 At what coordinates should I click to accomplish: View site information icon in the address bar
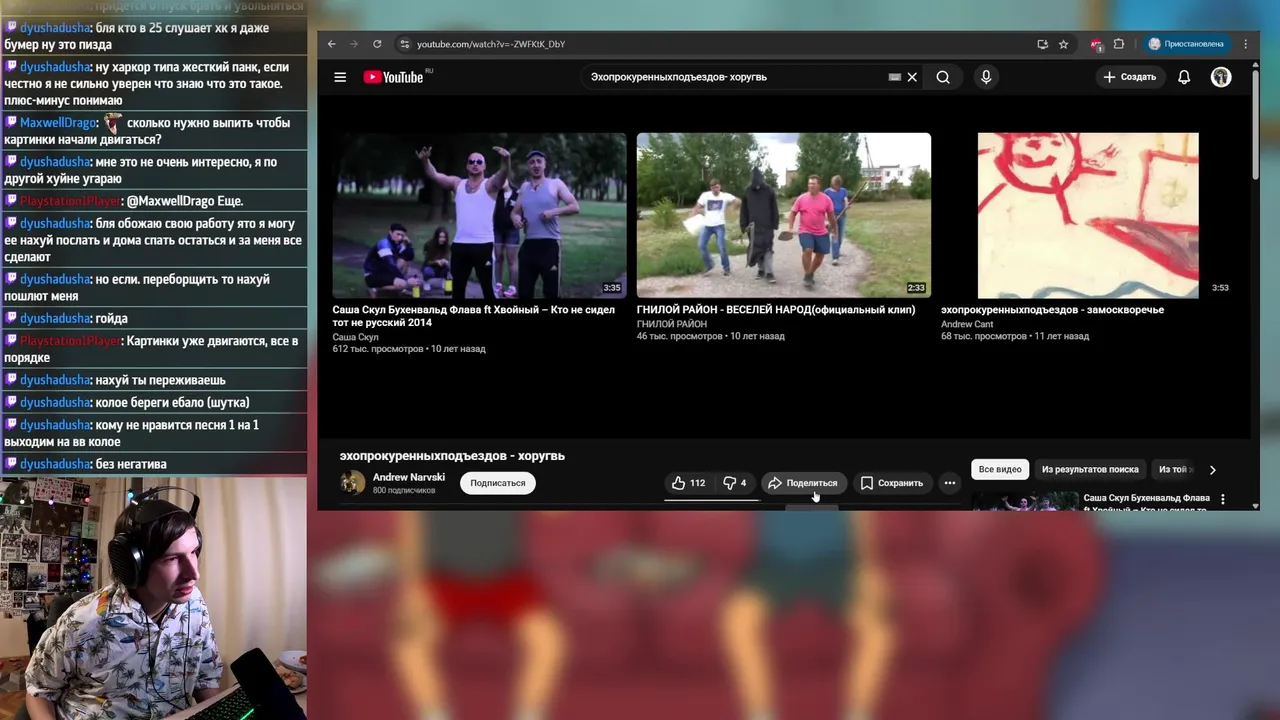tap(404, 44)
